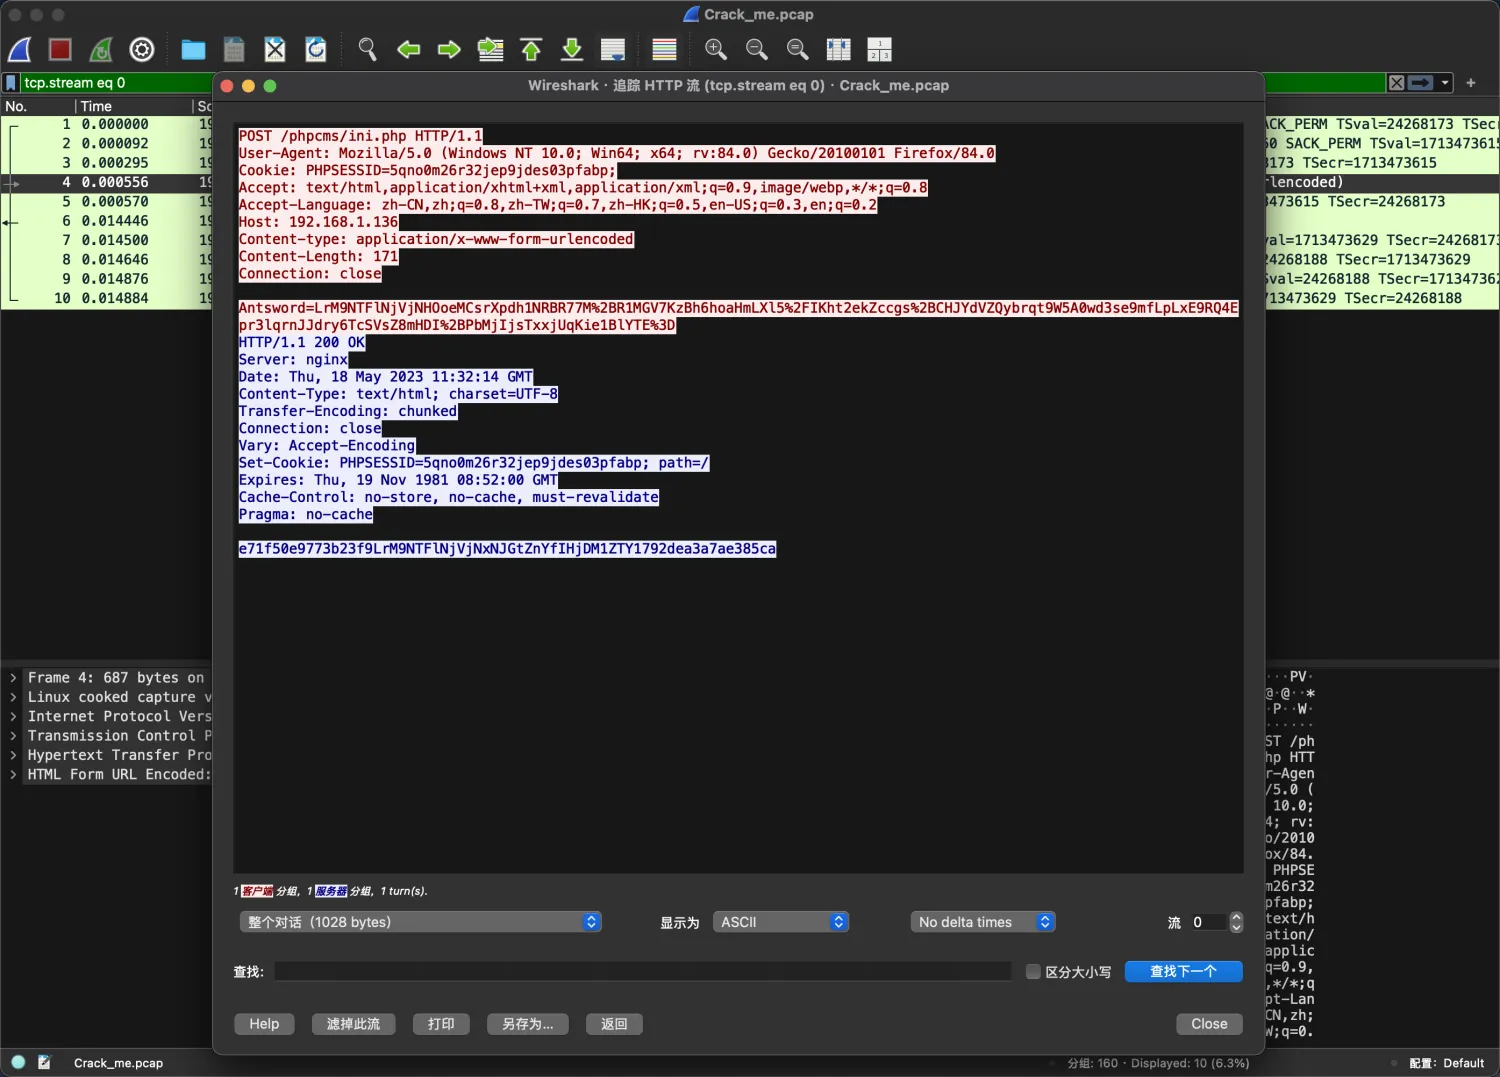
Task: Expand the HTML Form URL Encoded row
Action: pos(13,774)
